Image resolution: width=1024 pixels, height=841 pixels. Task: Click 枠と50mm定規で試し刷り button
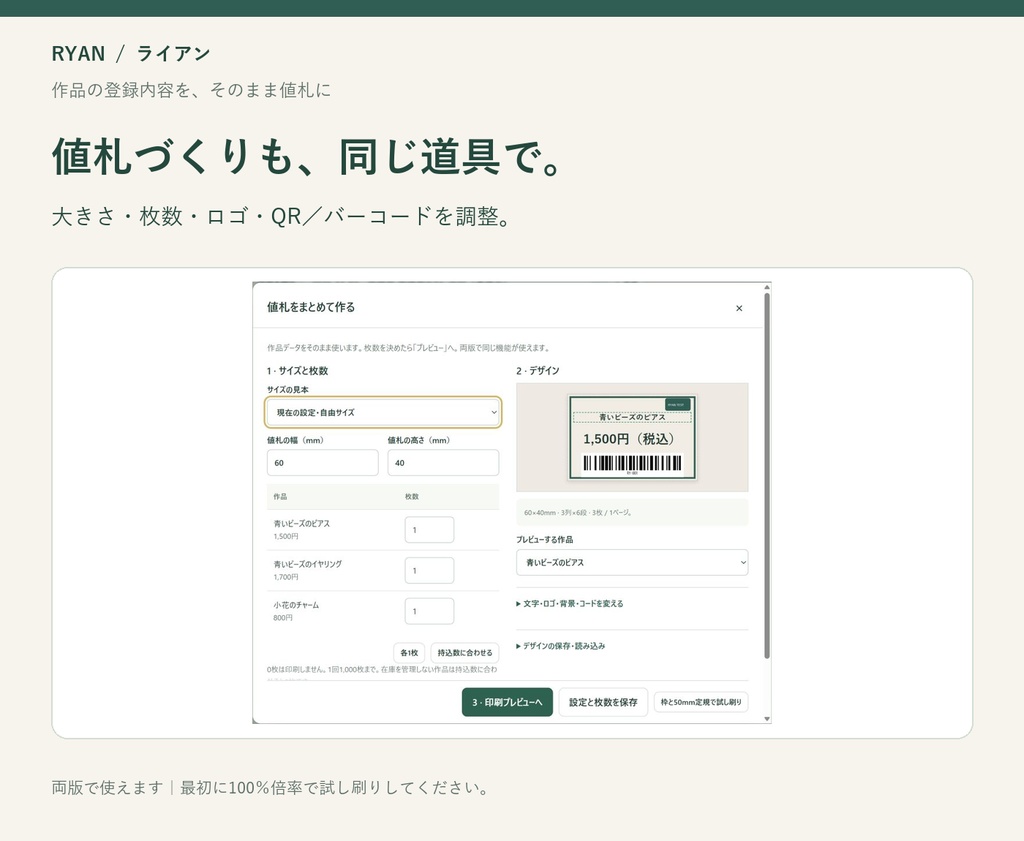pos(701,702)
